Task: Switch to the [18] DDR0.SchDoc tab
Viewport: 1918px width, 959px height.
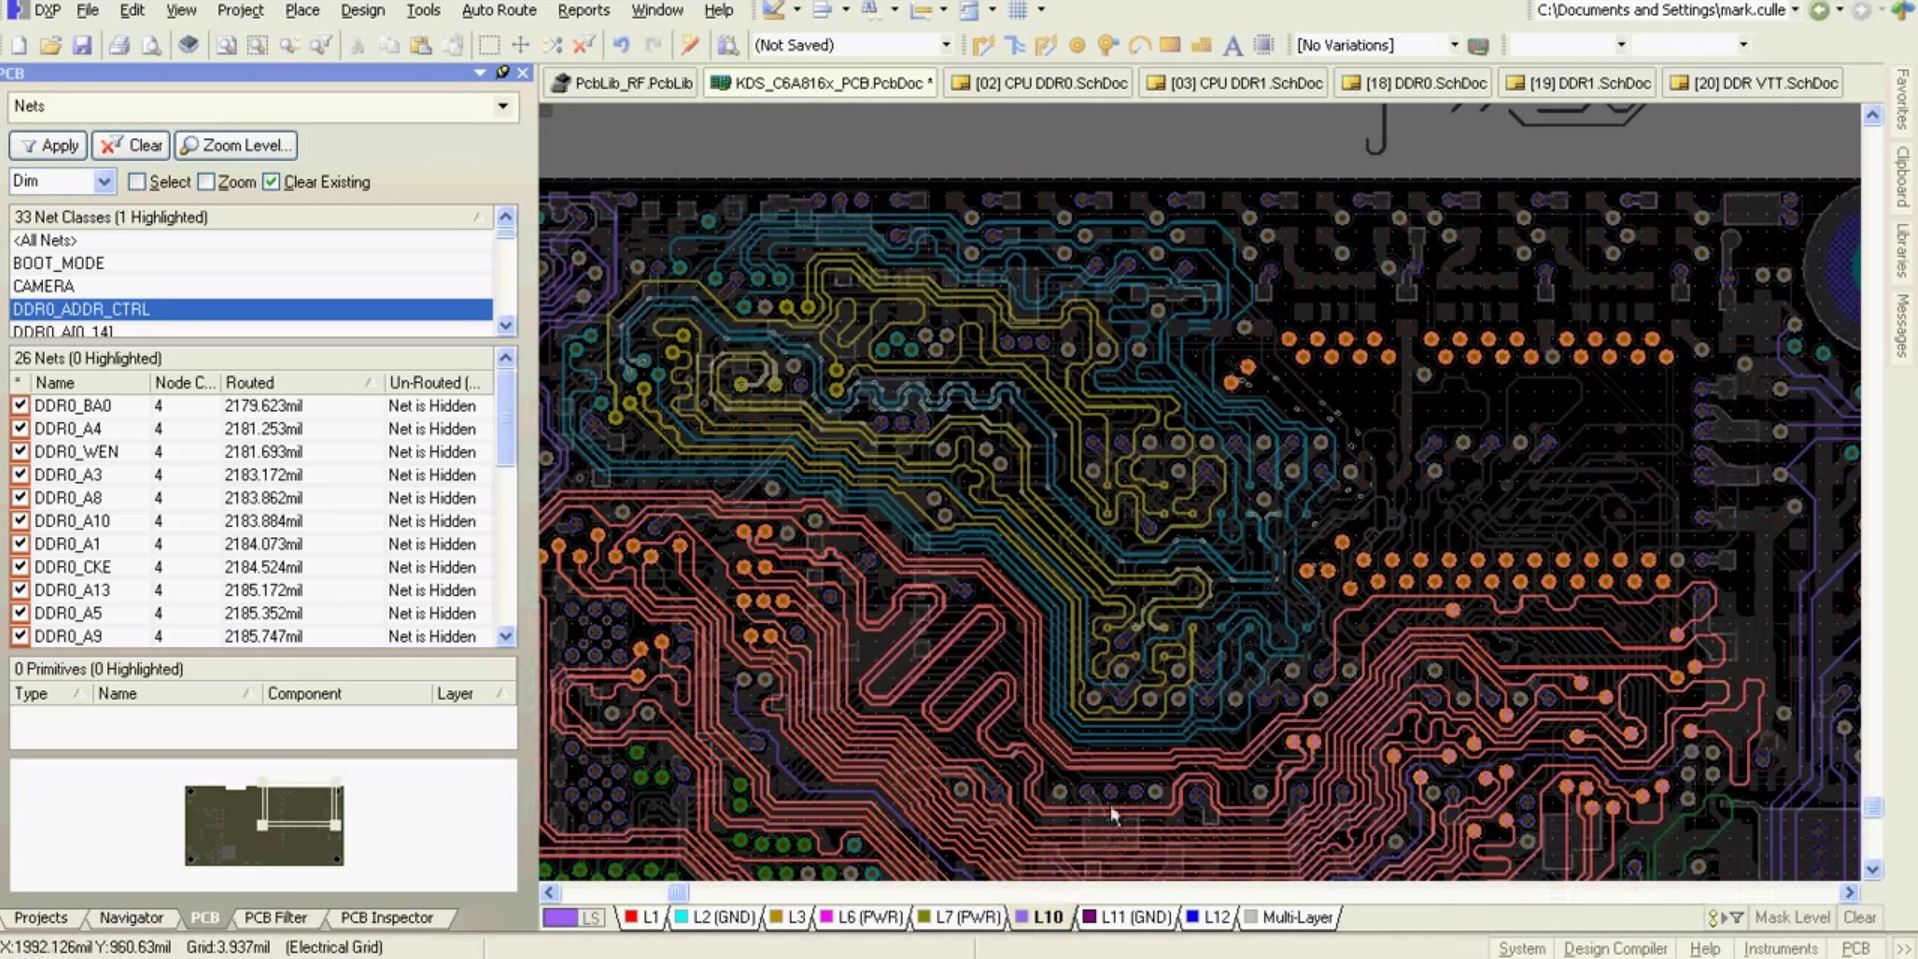Action: (x=1413, y=83)
